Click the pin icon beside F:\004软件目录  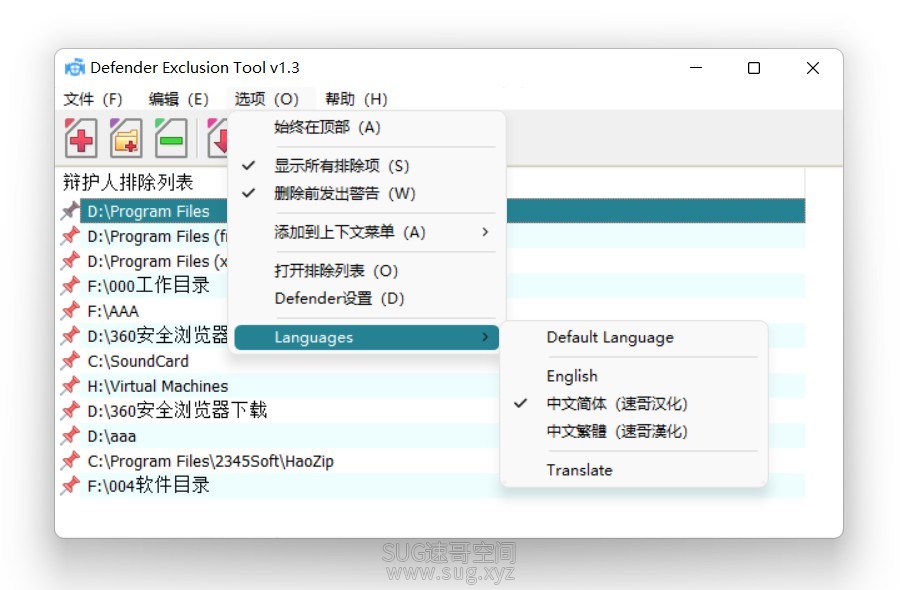tap(70, 486)
